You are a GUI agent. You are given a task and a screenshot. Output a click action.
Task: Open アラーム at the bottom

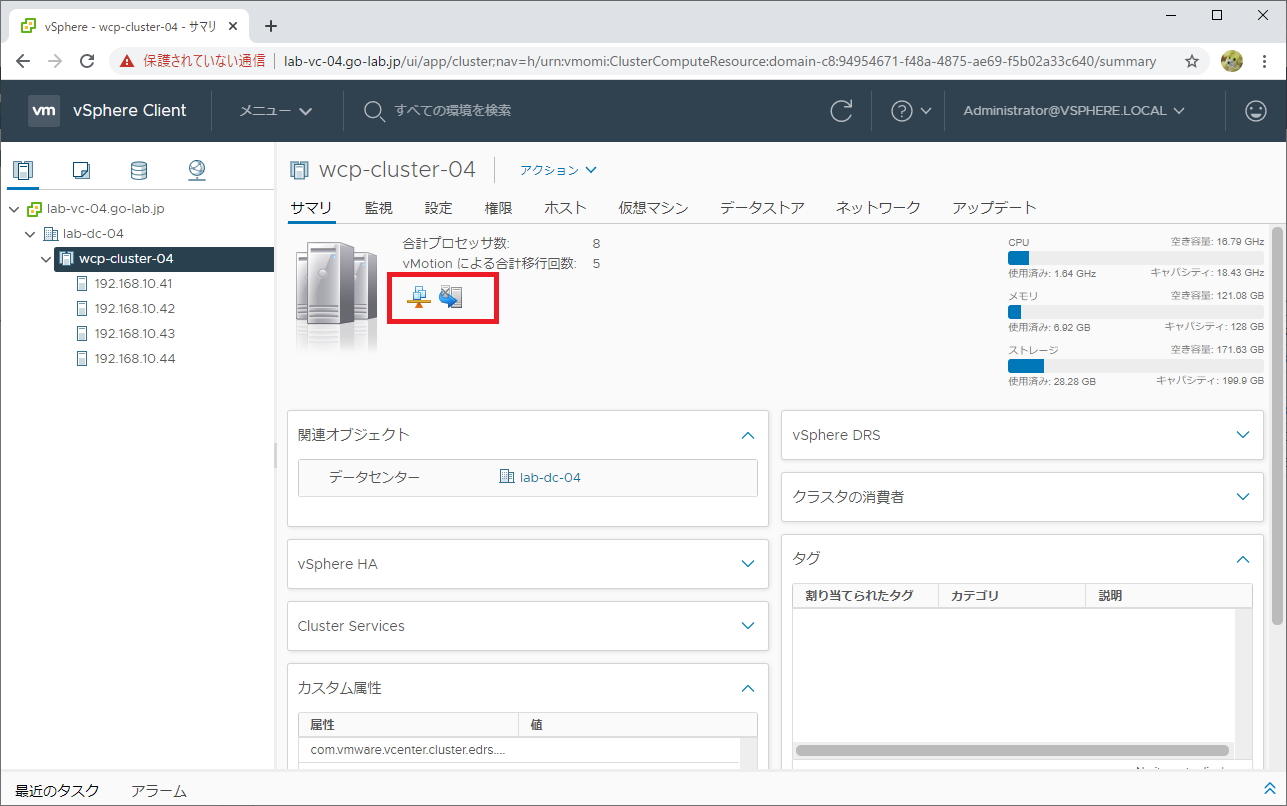(x=158, y=790)
